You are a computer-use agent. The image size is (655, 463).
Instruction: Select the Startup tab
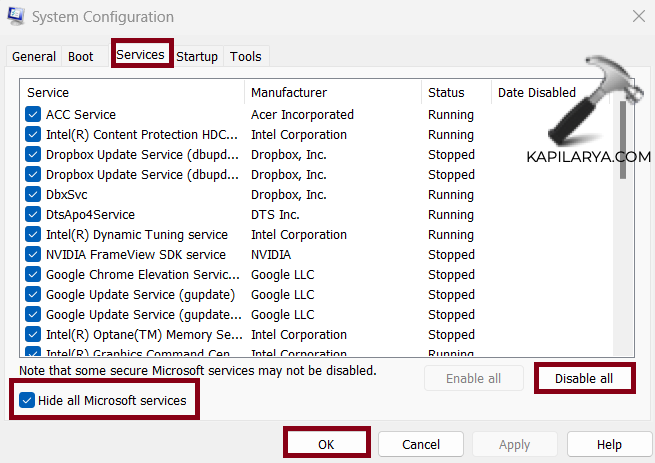pos(197,57)
